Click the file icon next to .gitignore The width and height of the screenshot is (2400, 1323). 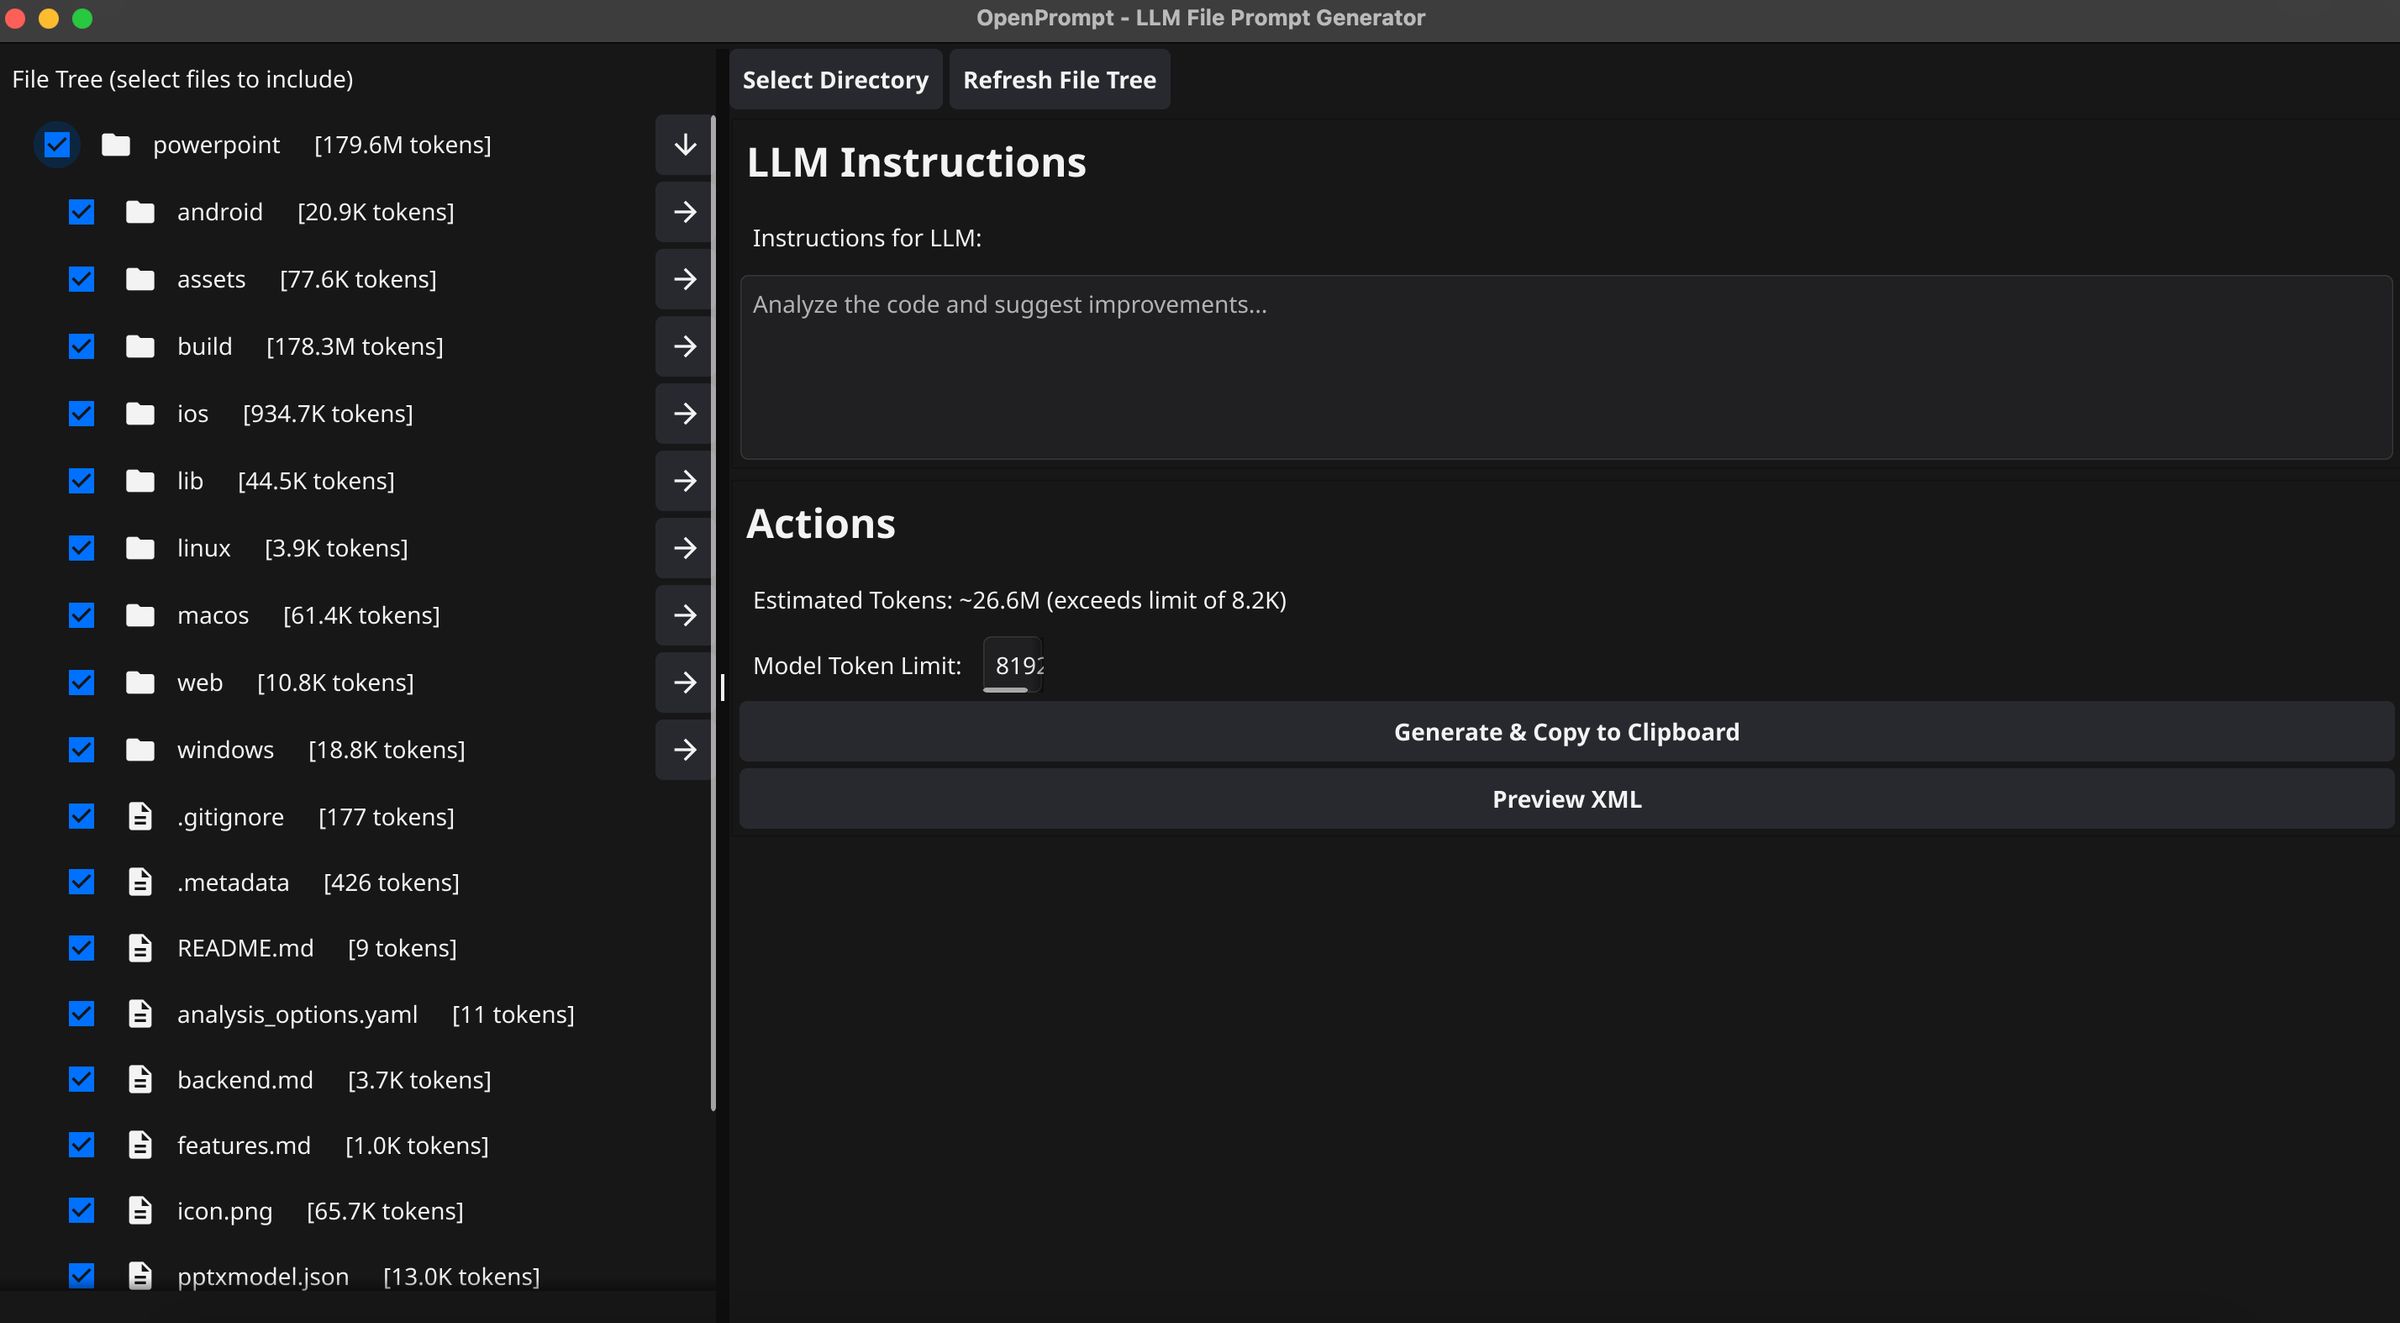[140, 816]
